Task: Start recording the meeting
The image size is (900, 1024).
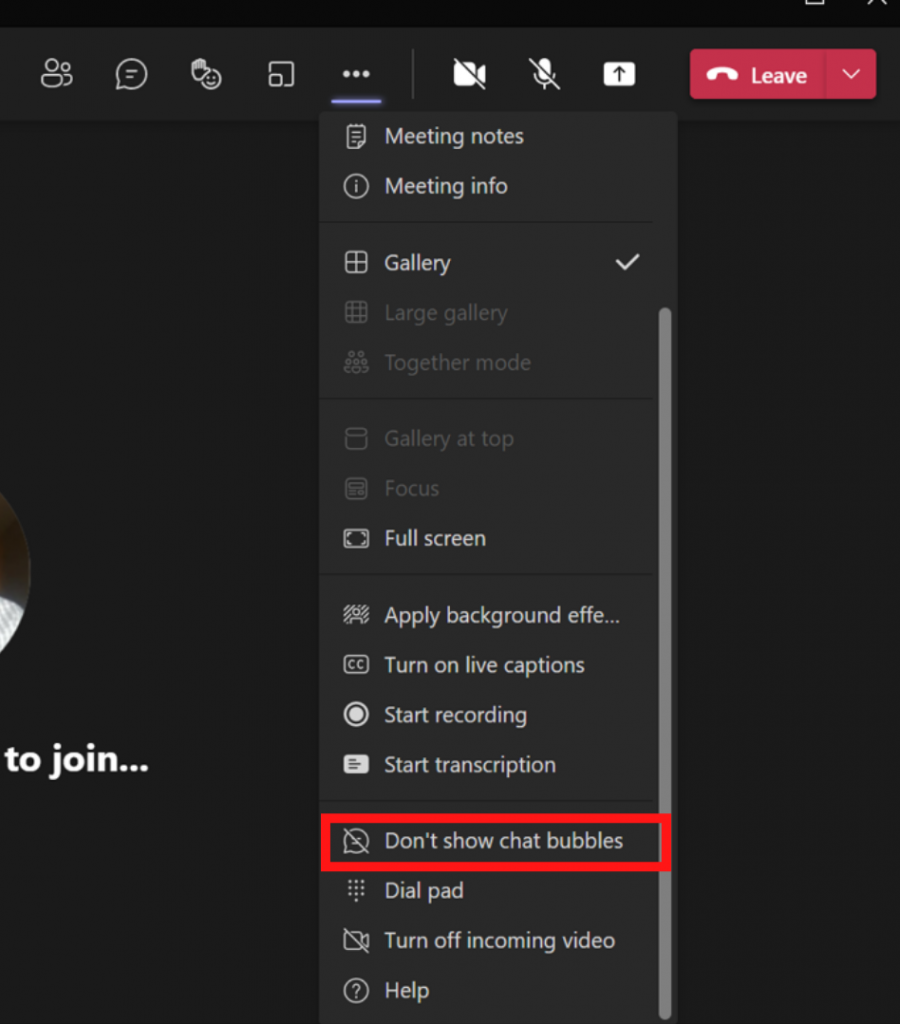Action: (487, 715)
